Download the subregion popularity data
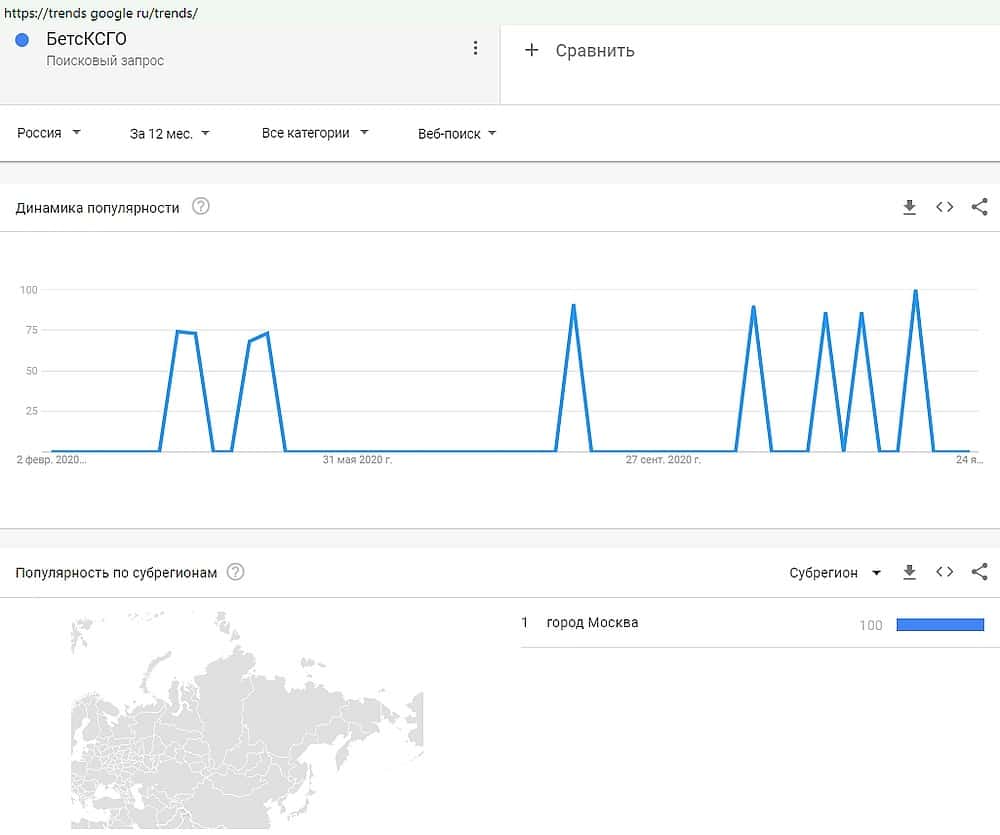Screen dimensions: 1000x835 [909, 572]
